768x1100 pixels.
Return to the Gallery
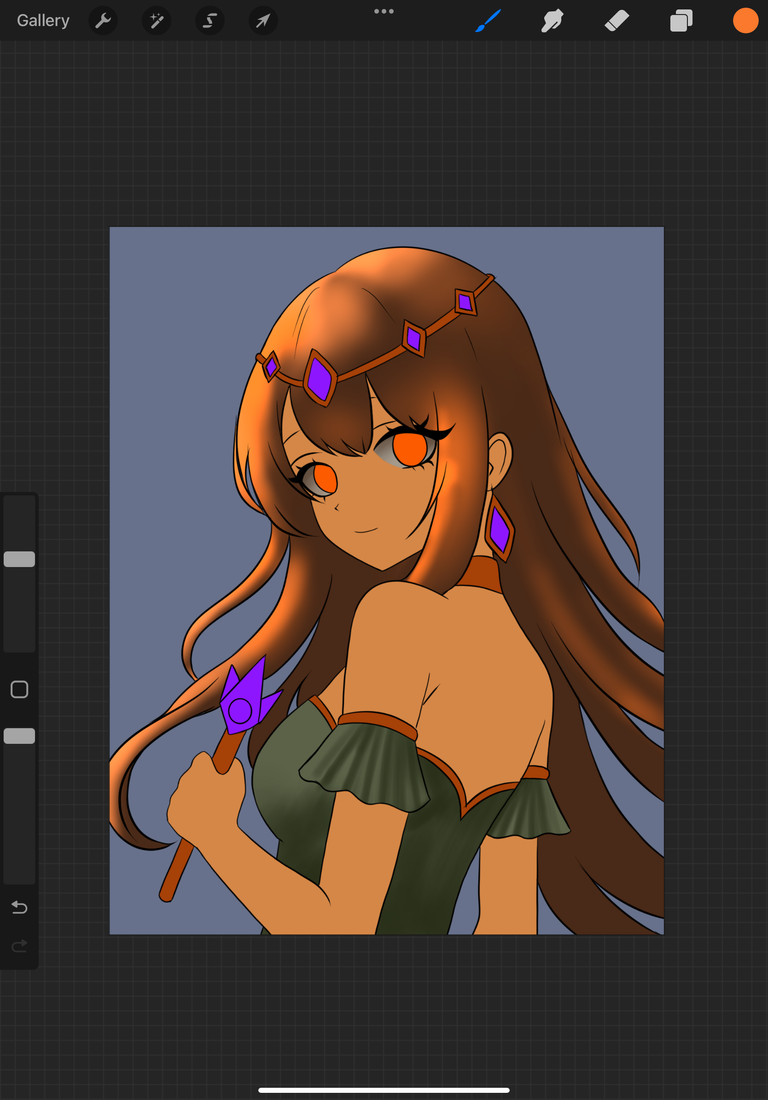coord(43,20)
